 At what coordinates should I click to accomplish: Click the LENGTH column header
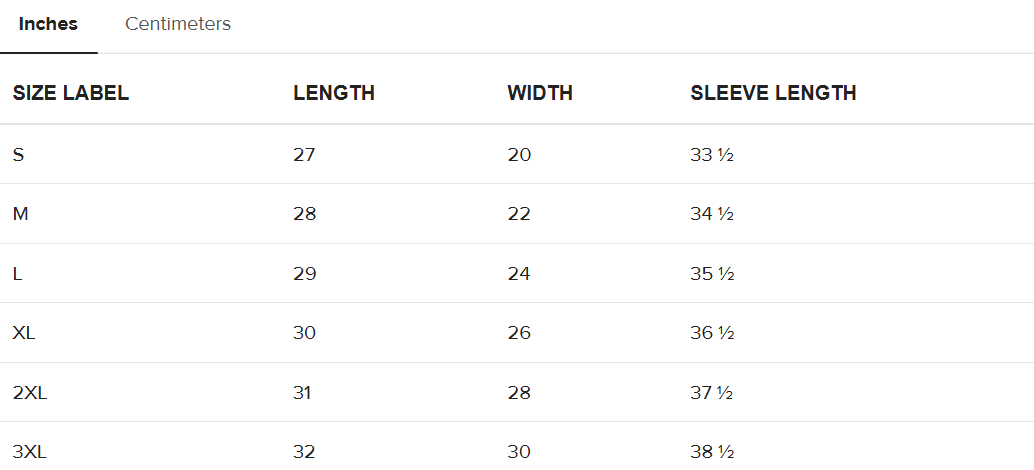[334, 93]
